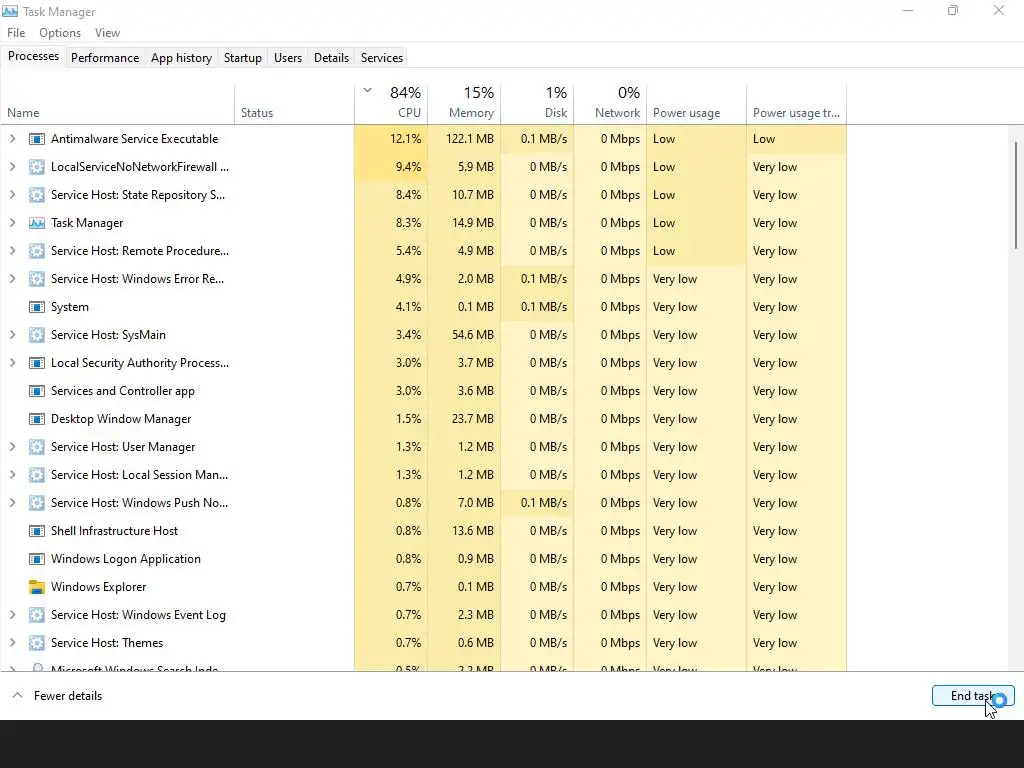This screenshot has height=768, width=1024.
Task: Click the Service Host: Windows Push gear icon
Action: 37,503
